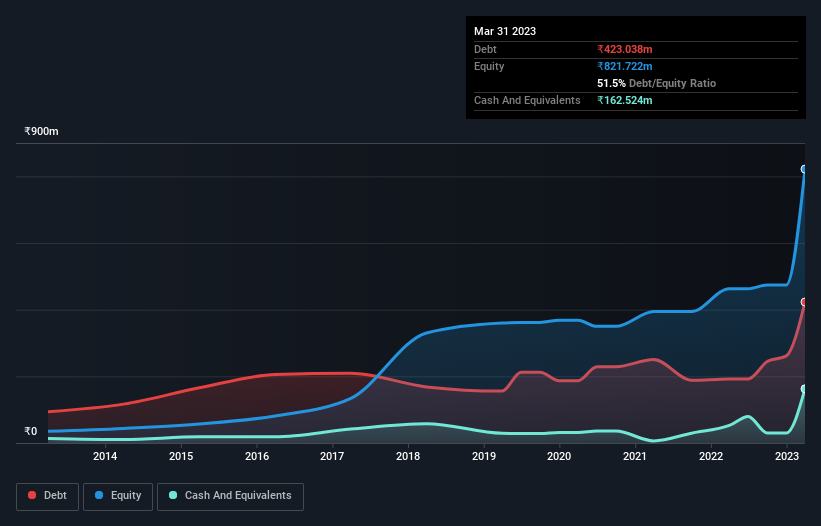This screenshot has height=526, width=821.
Task: Toggle the Cash And Equivalents legend button
Action: tap(230, 496)
